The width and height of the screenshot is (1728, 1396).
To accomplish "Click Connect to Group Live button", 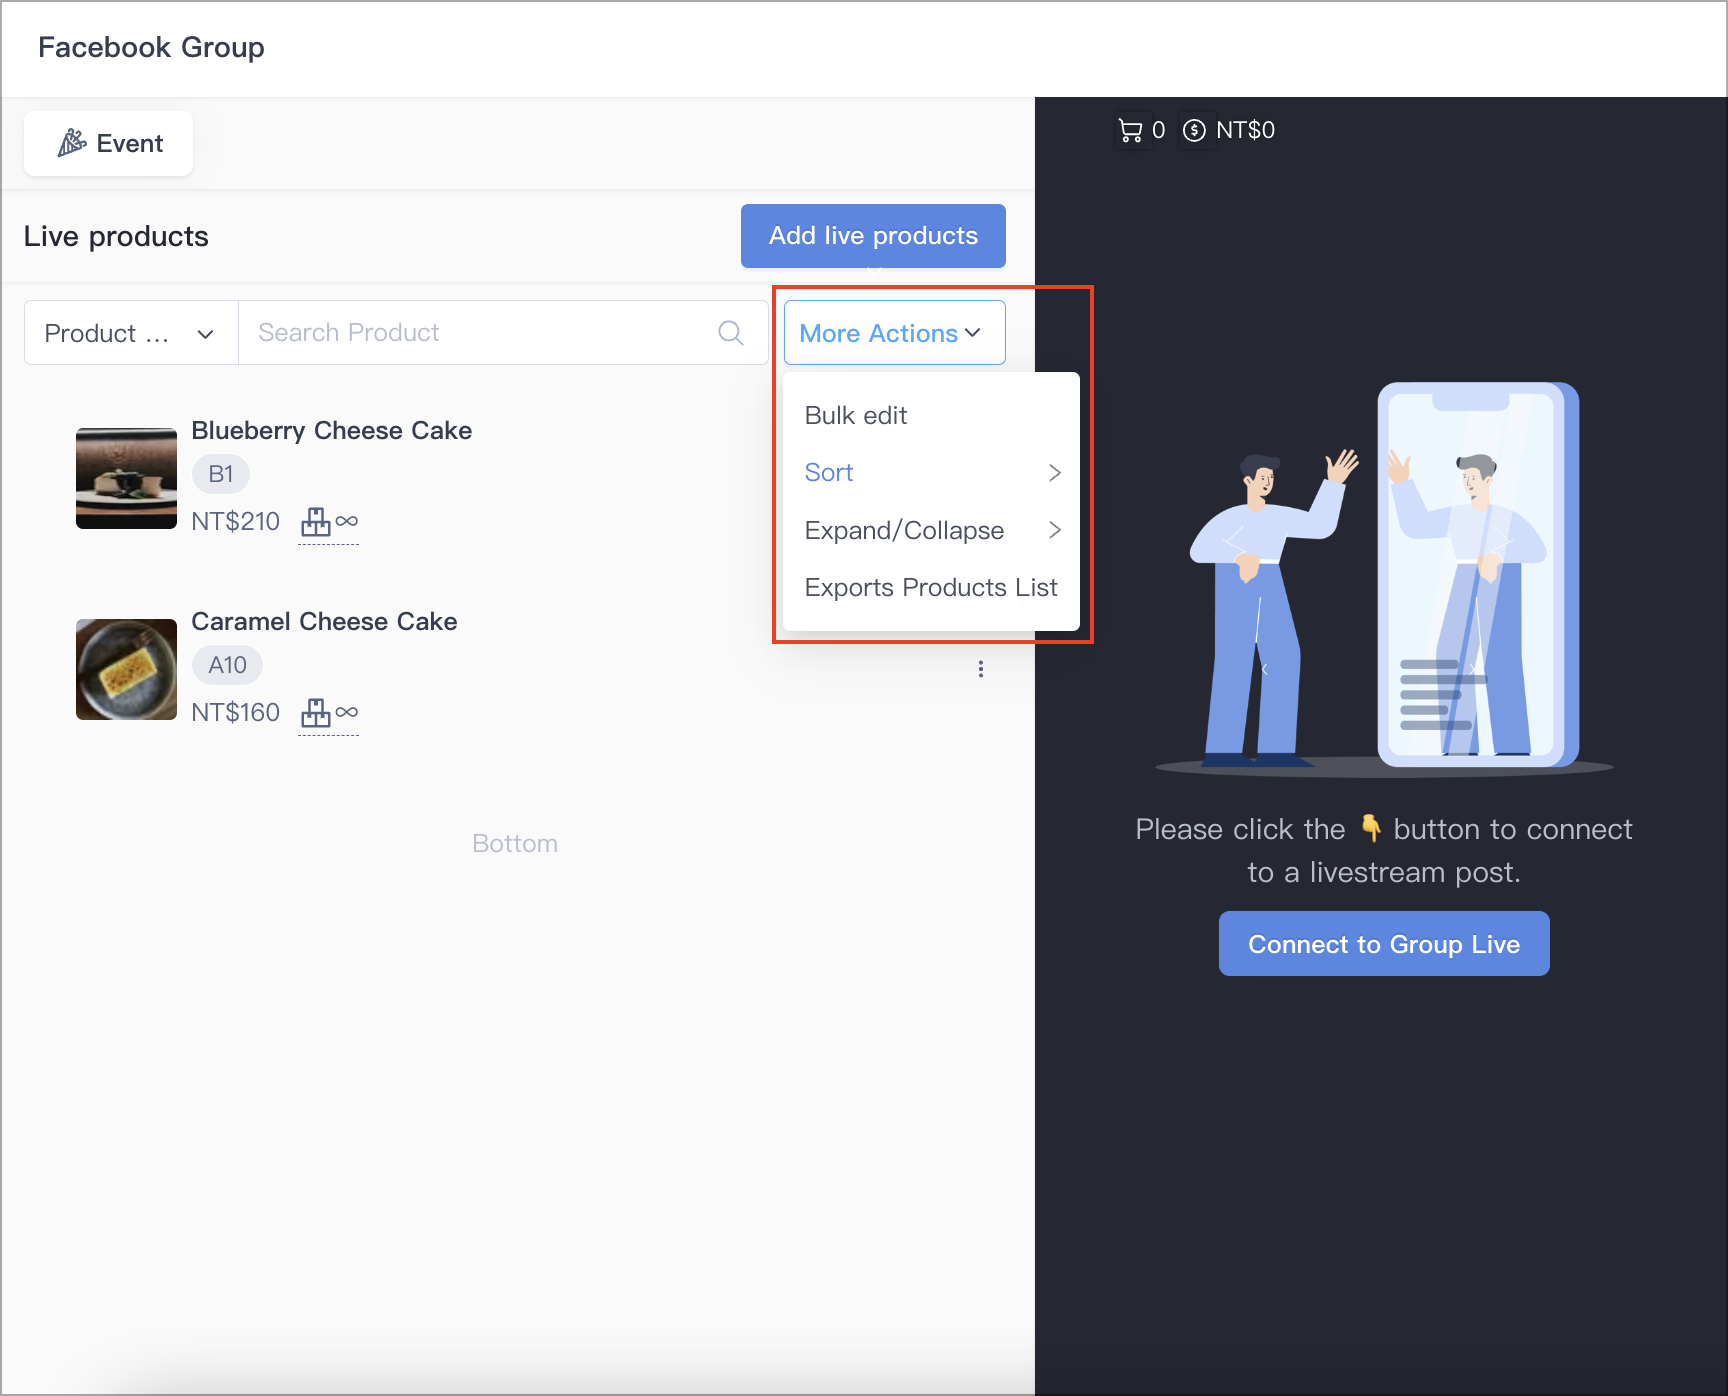I will point(1384,944).
